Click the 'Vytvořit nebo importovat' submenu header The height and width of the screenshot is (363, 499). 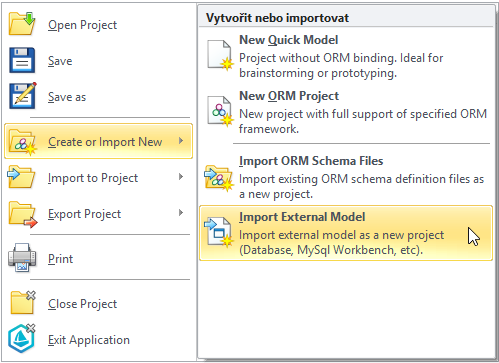coord(277,18)
